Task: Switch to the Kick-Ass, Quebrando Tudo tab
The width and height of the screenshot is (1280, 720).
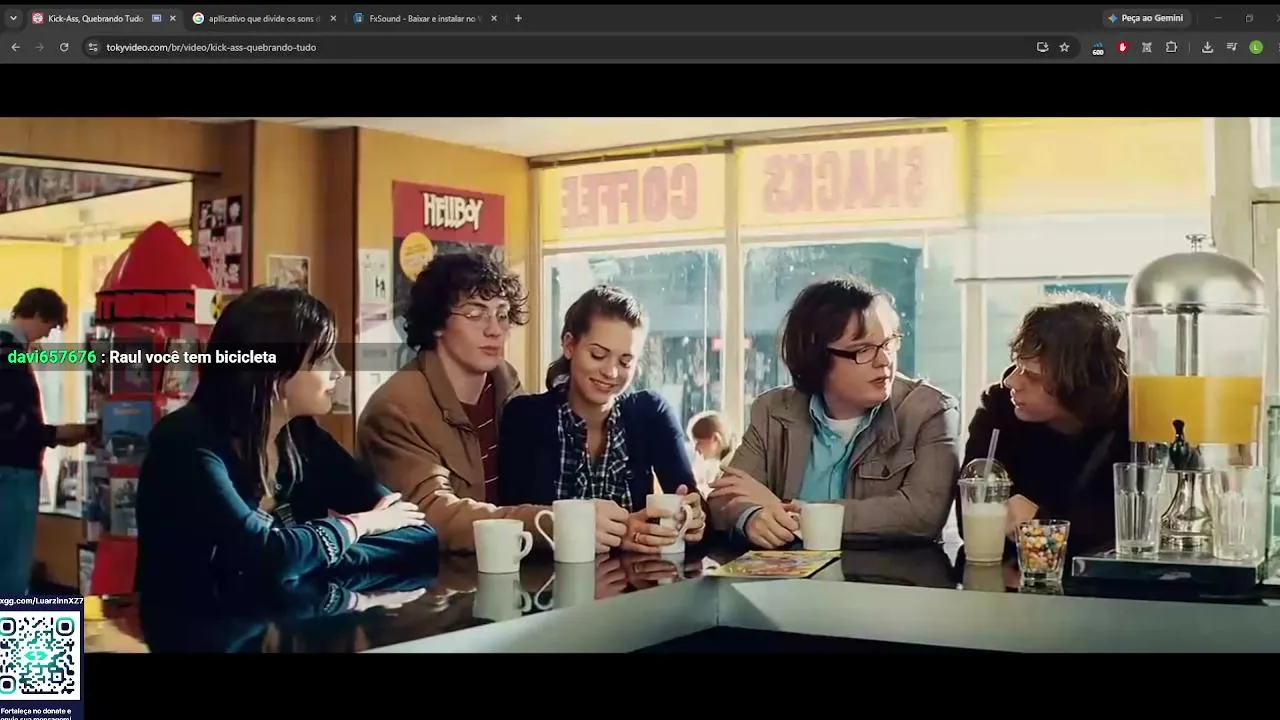Action: point(95,18)
